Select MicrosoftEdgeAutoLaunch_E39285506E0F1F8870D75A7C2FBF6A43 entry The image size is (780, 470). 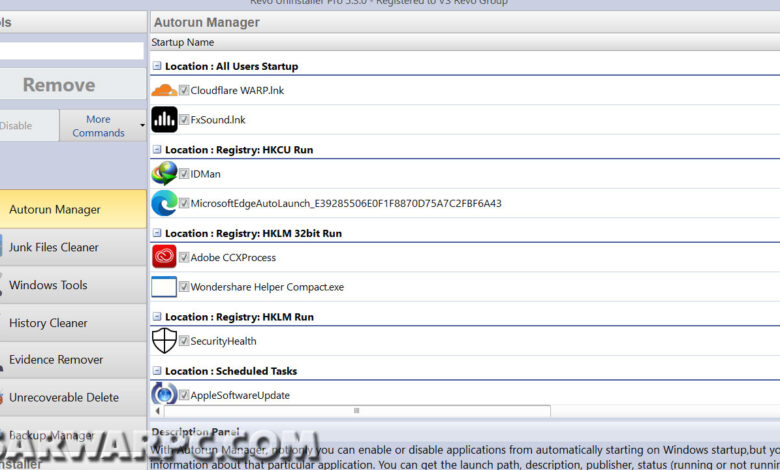tap(346, 203)
